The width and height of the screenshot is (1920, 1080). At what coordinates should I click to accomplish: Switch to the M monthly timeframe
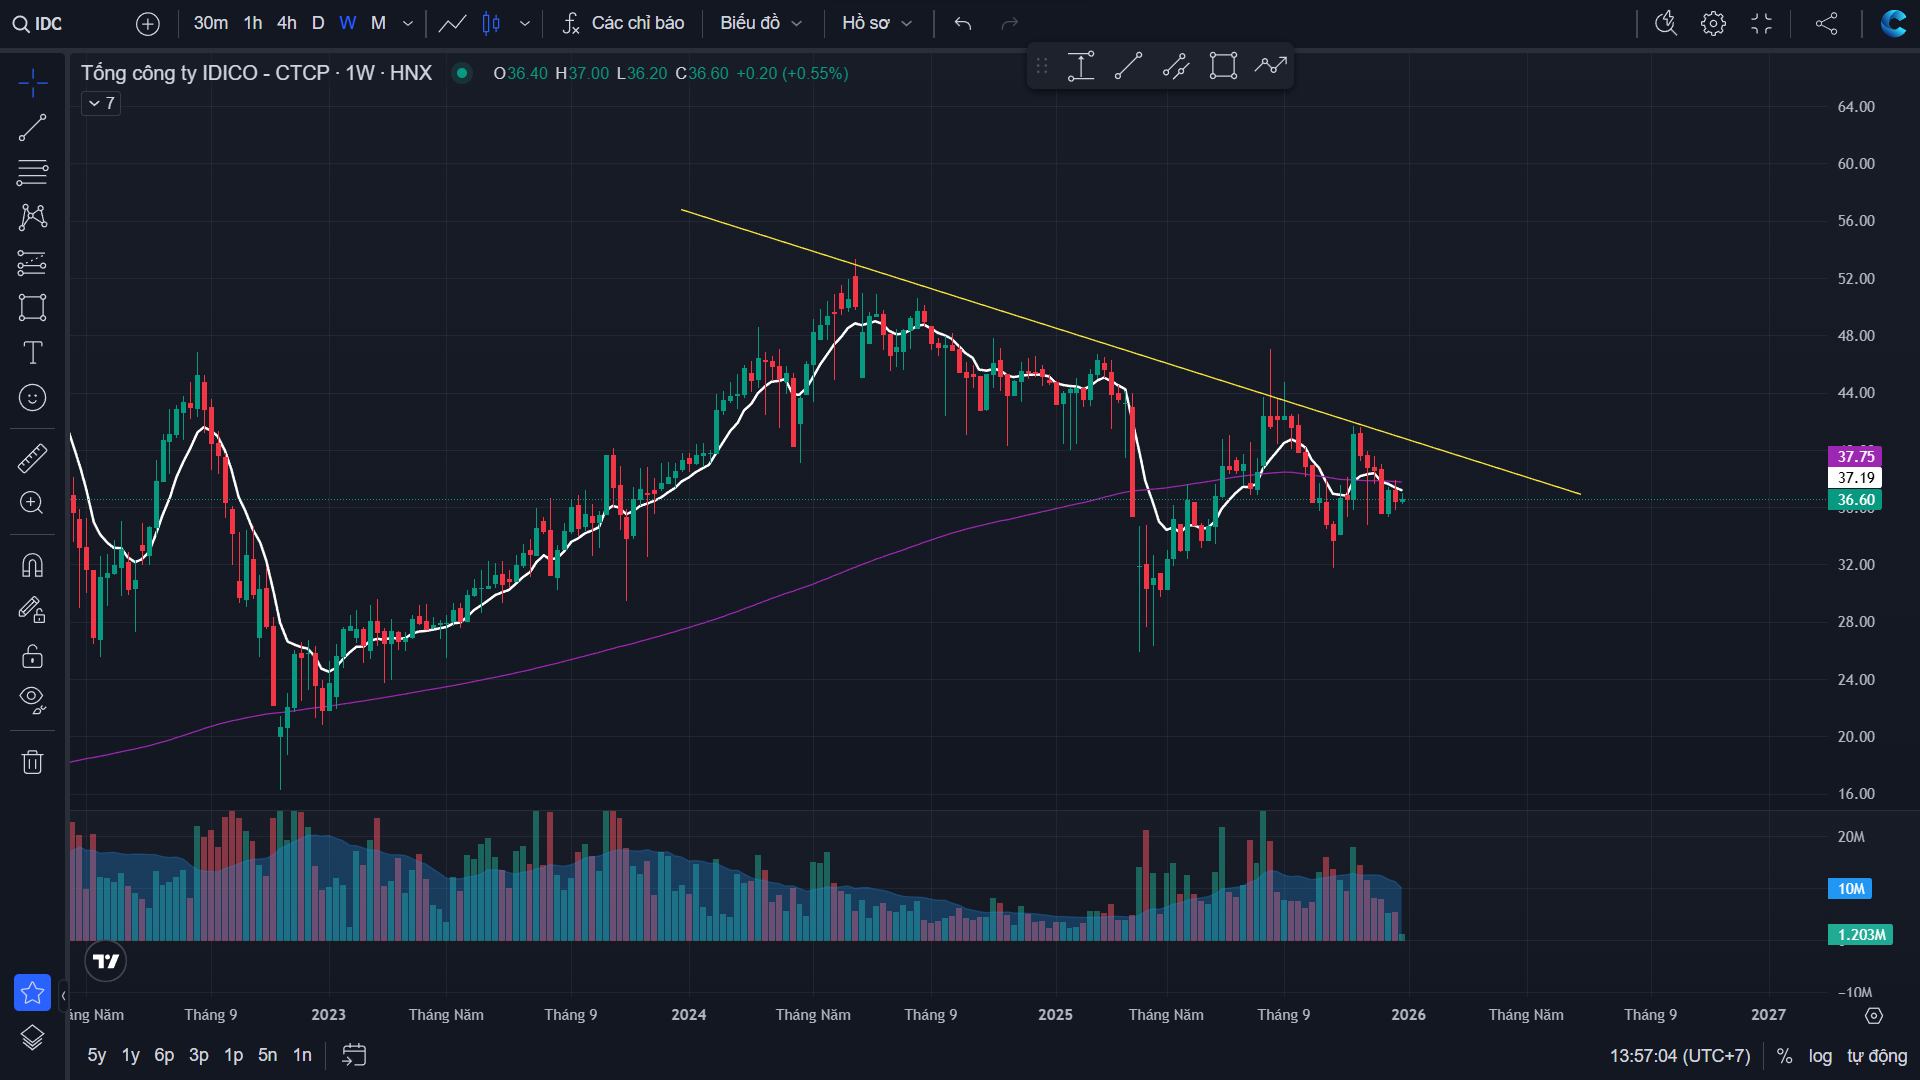[378, 23]
